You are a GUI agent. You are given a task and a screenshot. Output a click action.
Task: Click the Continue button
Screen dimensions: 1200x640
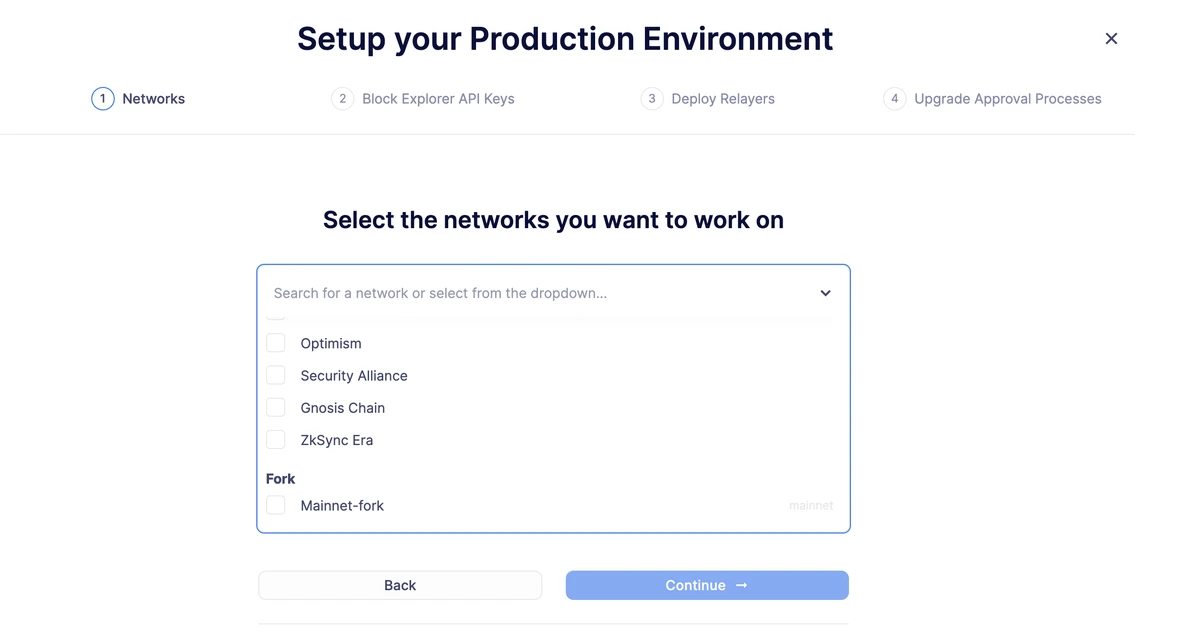coord(707,585)
